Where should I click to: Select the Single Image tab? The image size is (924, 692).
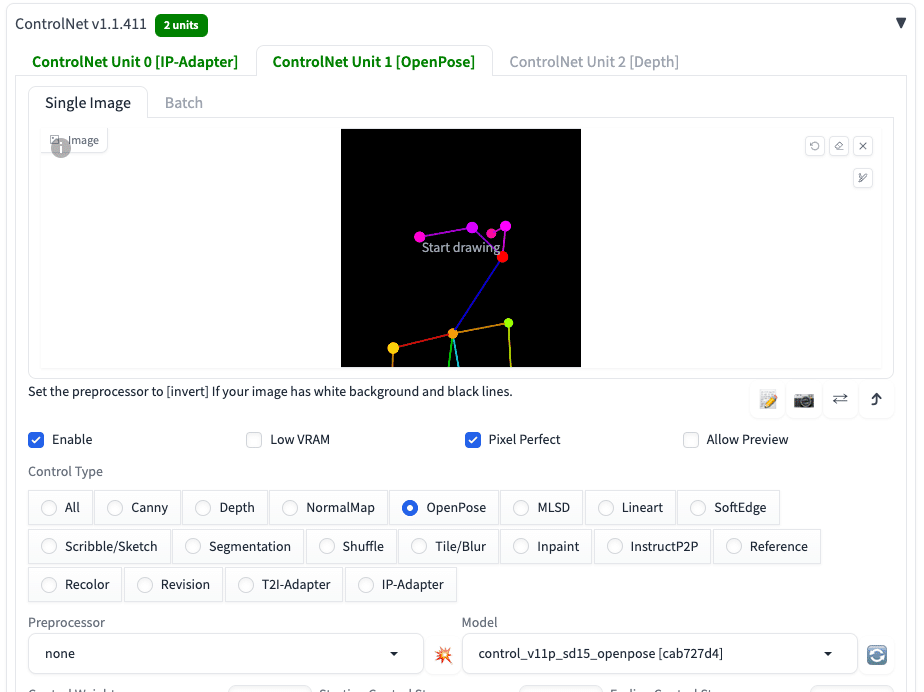(x=88, y=103)
